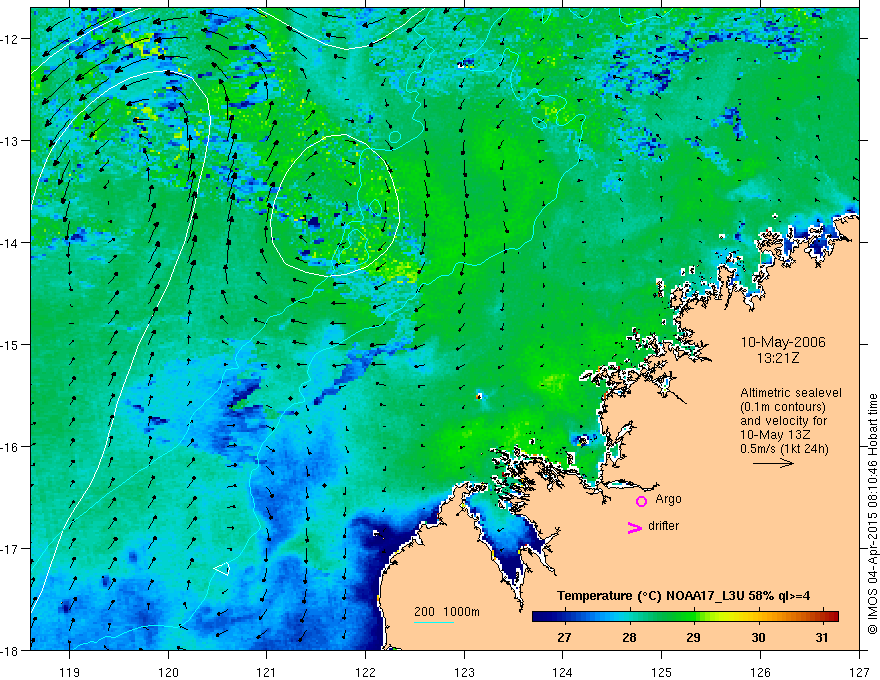This screenshot has width=880, height=680.
Task: Click the 'Altimetric sealevel' text
Action: 791,393
